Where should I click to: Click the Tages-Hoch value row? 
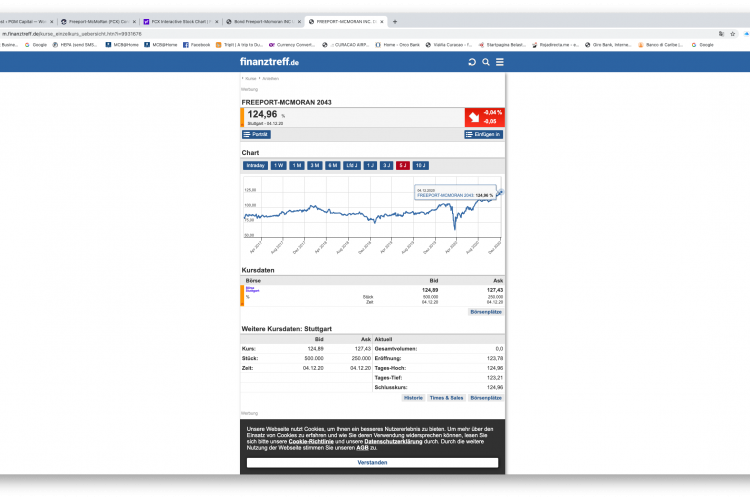pyautogui.click(x=439, y=368)
